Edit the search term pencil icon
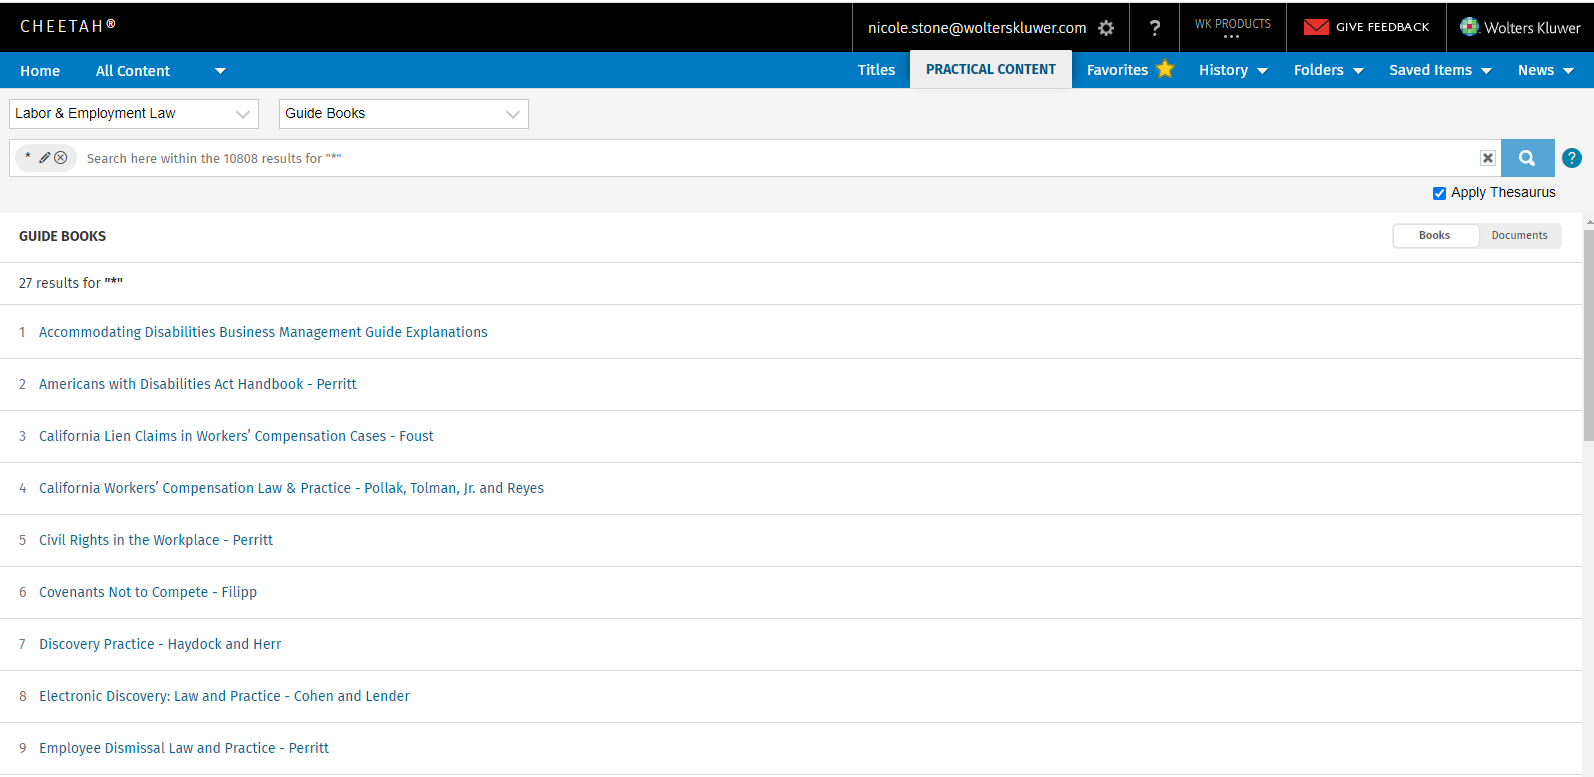Screen dimensions: 1594x777 tap(45, 158)
